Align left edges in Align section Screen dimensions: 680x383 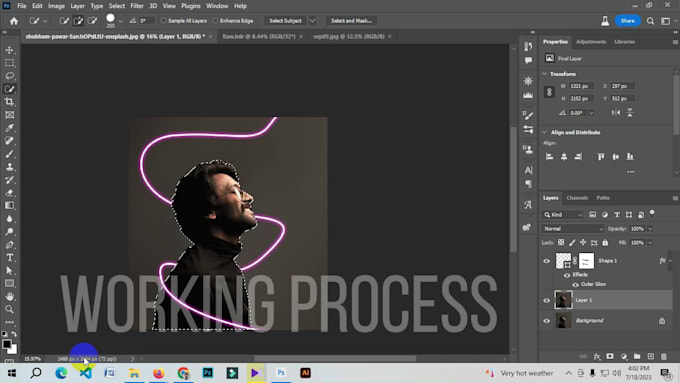click(x=549, y=157)
